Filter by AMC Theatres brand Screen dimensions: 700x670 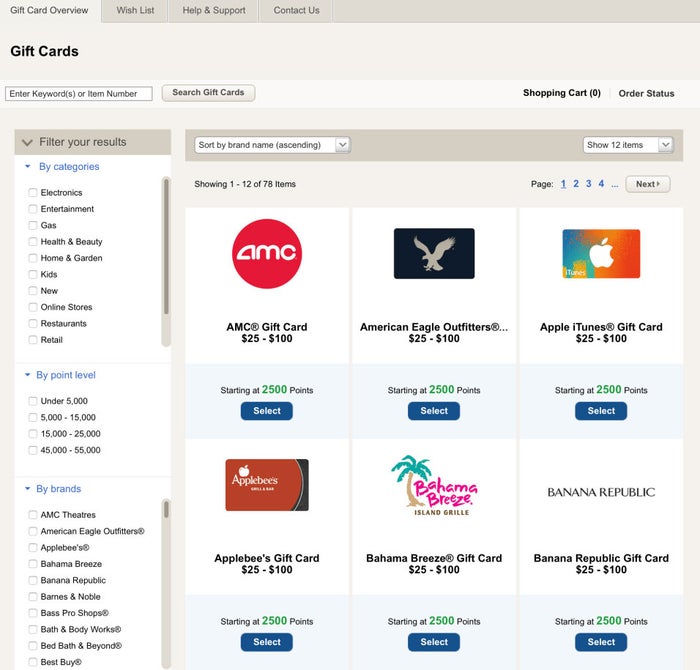[x=33, y=515]
